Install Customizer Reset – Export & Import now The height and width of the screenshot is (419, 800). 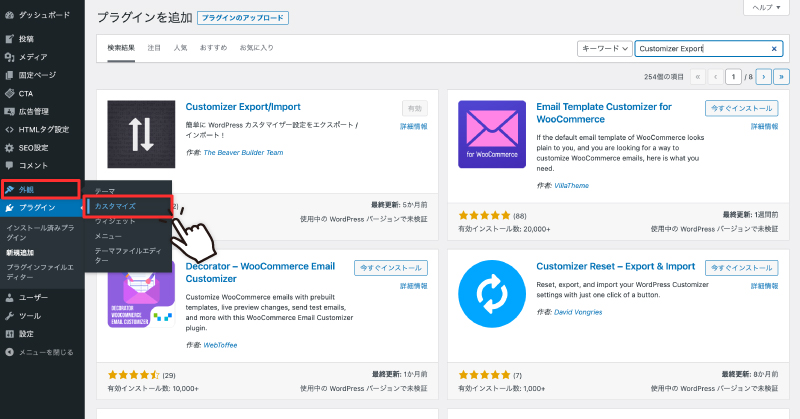741,268
